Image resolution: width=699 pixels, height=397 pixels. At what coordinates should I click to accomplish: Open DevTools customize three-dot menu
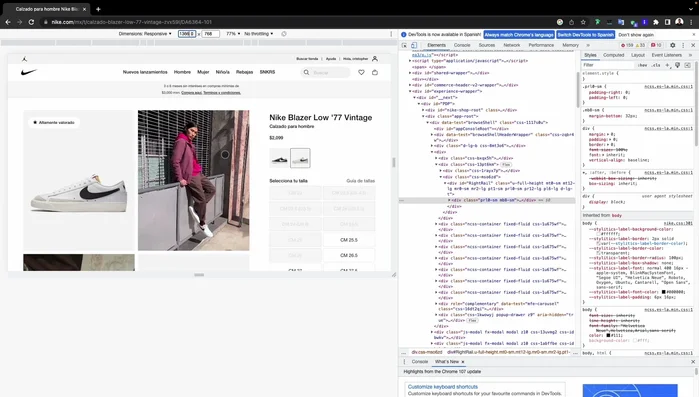tap(683, 45)
